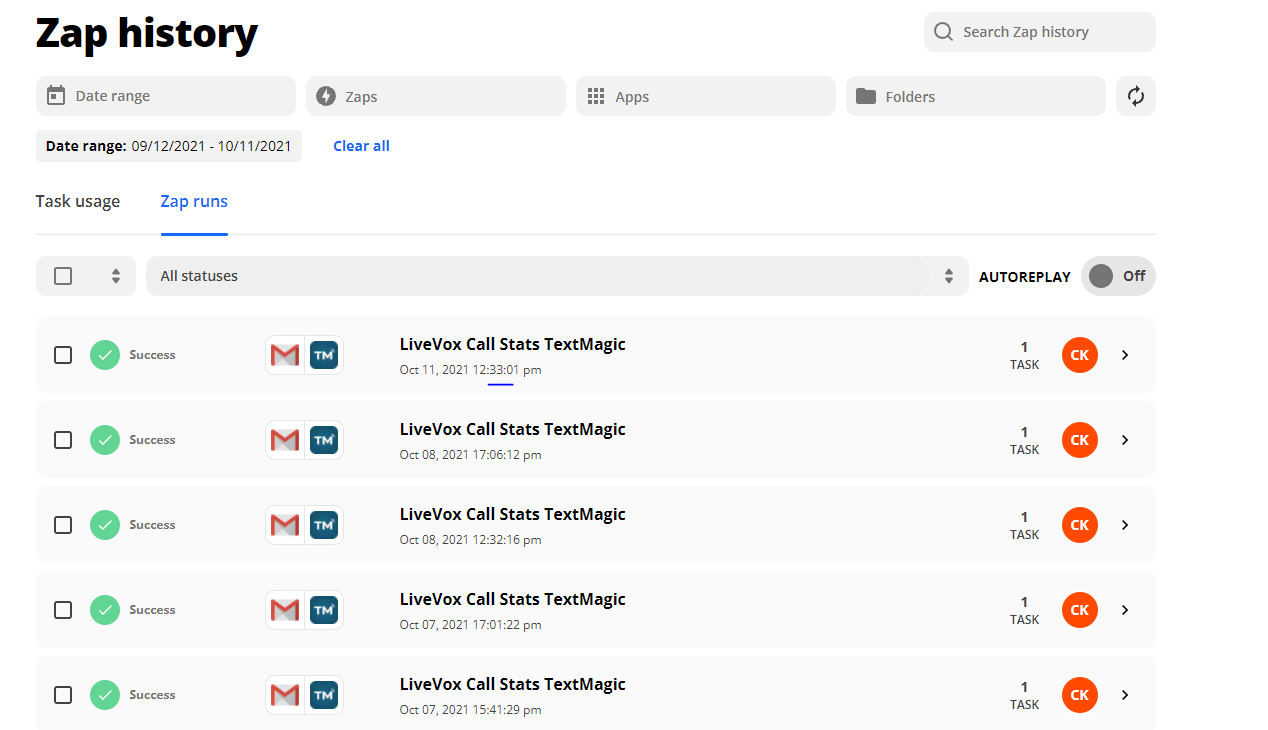This screenshot has width=1268, height=730.
Task: Click the grid Apps icon
Action: coord(596,96)
